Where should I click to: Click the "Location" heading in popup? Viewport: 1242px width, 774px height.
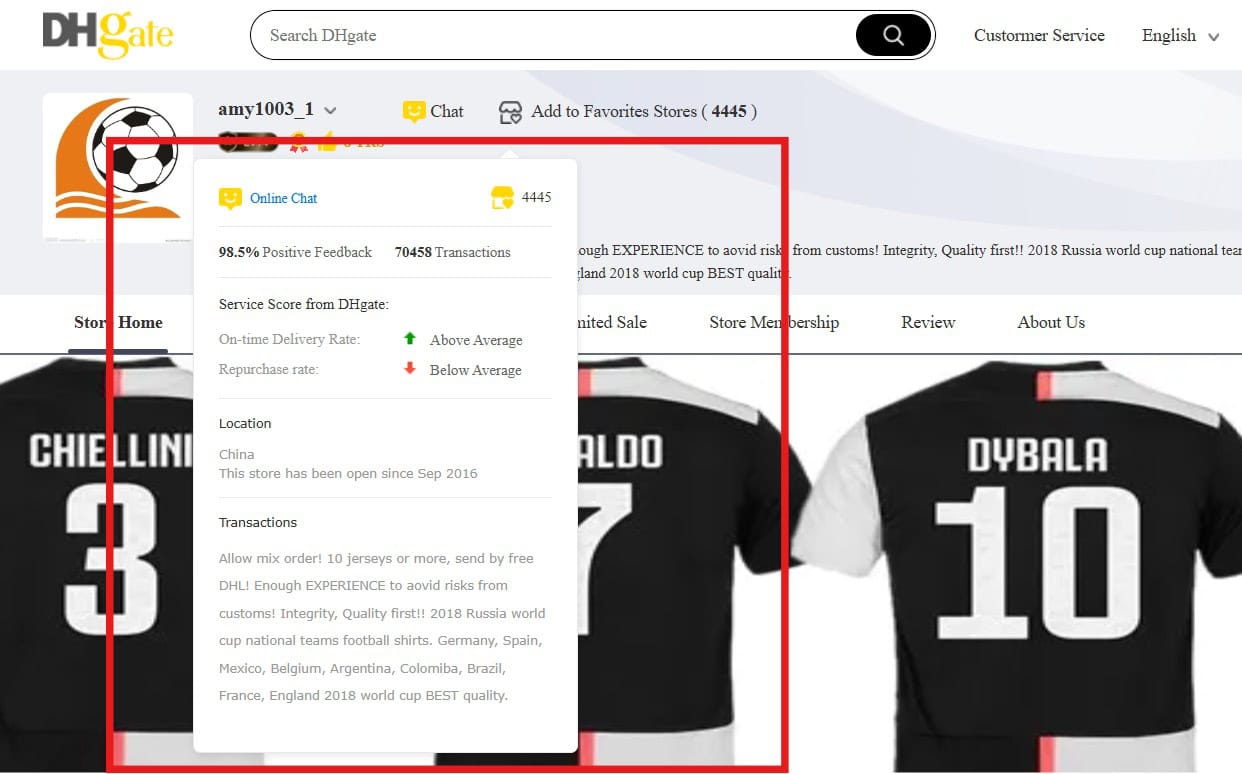point(245,423)
